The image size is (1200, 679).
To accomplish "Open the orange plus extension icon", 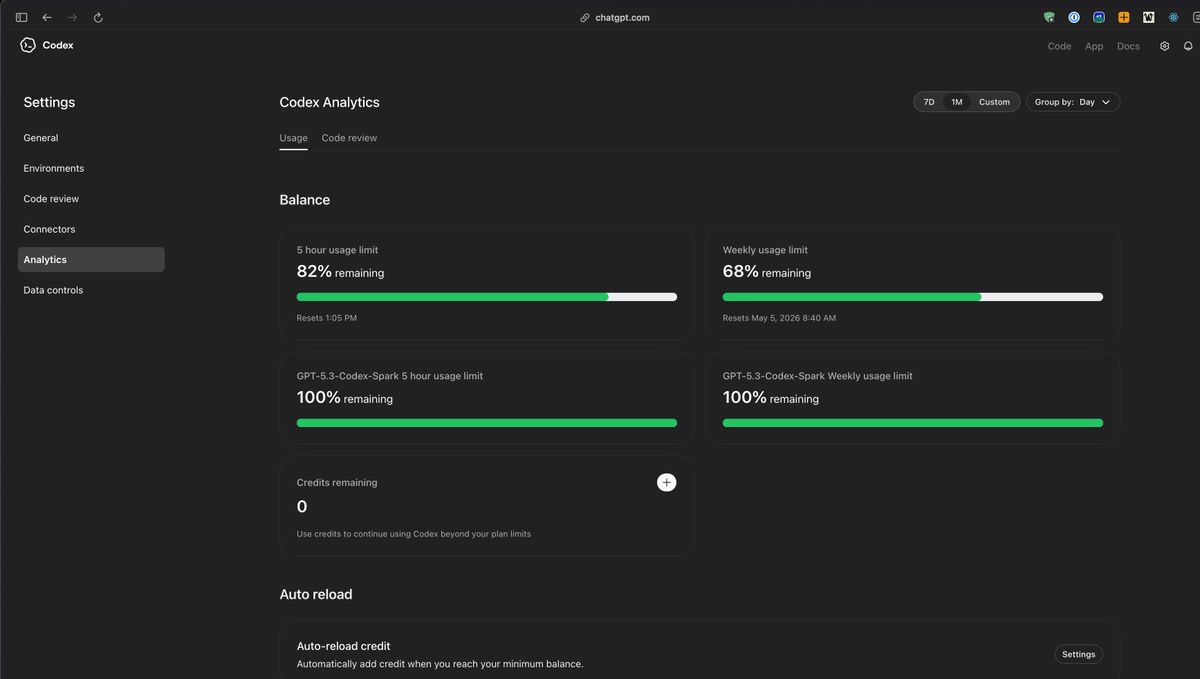I will (x=1124, y=17).
